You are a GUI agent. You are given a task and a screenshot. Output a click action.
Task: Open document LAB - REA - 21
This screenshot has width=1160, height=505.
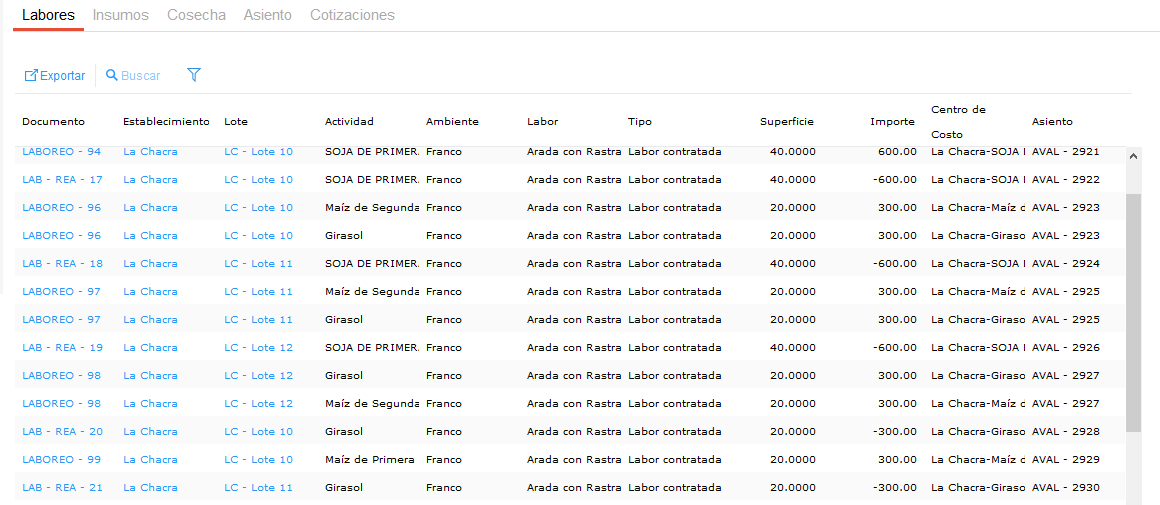(62, 488)
